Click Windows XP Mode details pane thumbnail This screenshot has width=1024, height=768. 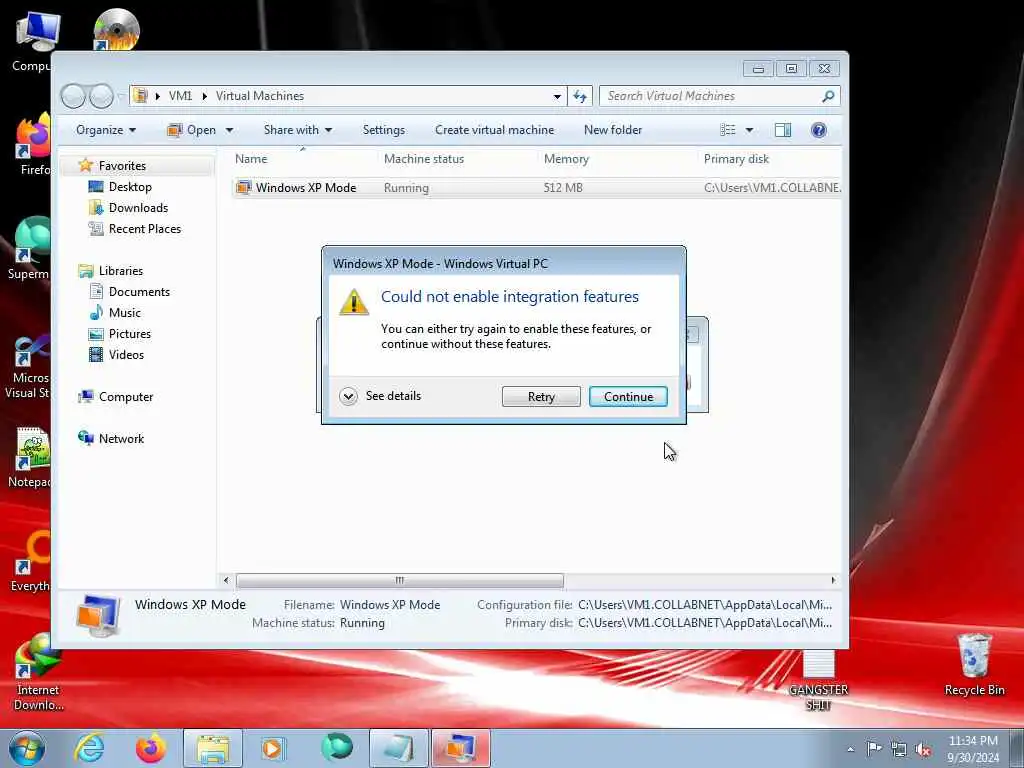click(x=98, y=615)
